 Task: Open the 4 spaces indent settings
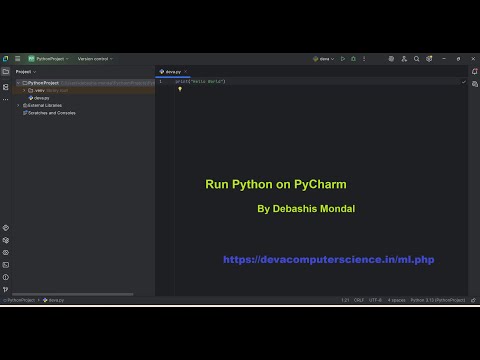point(396,300)
